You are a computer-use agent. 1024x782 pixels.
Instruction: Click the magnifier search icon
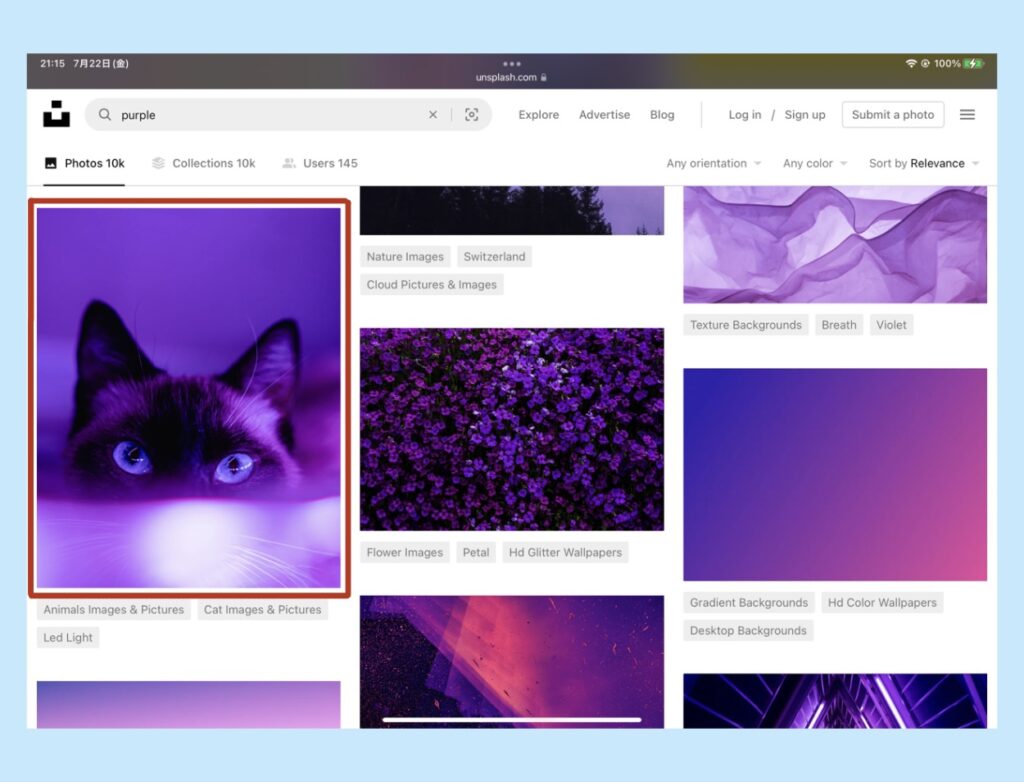104,115
